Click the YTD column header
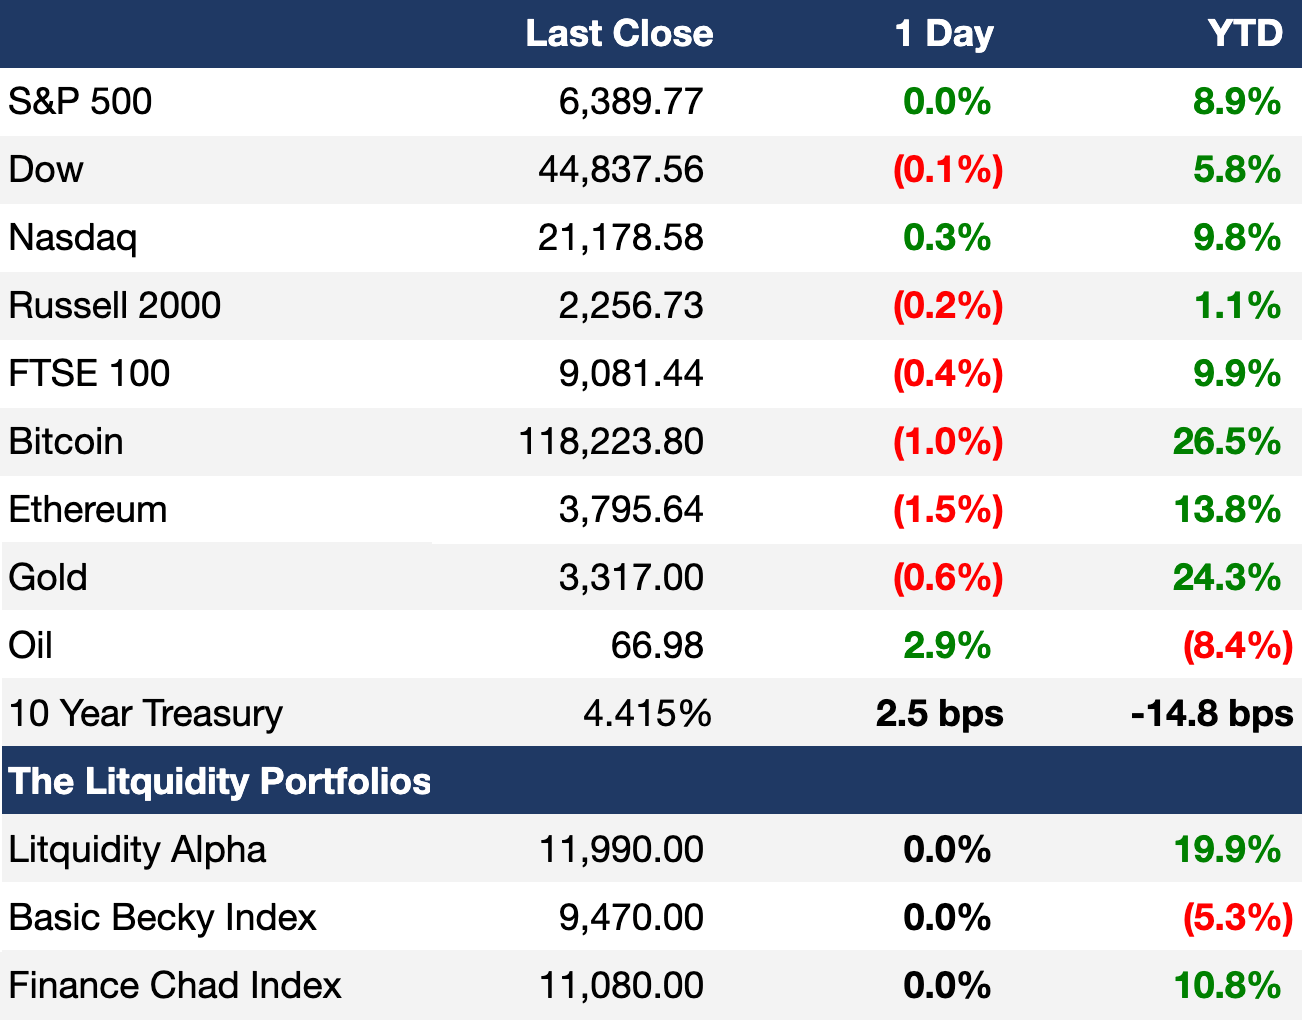 [x=1244, y=34]
